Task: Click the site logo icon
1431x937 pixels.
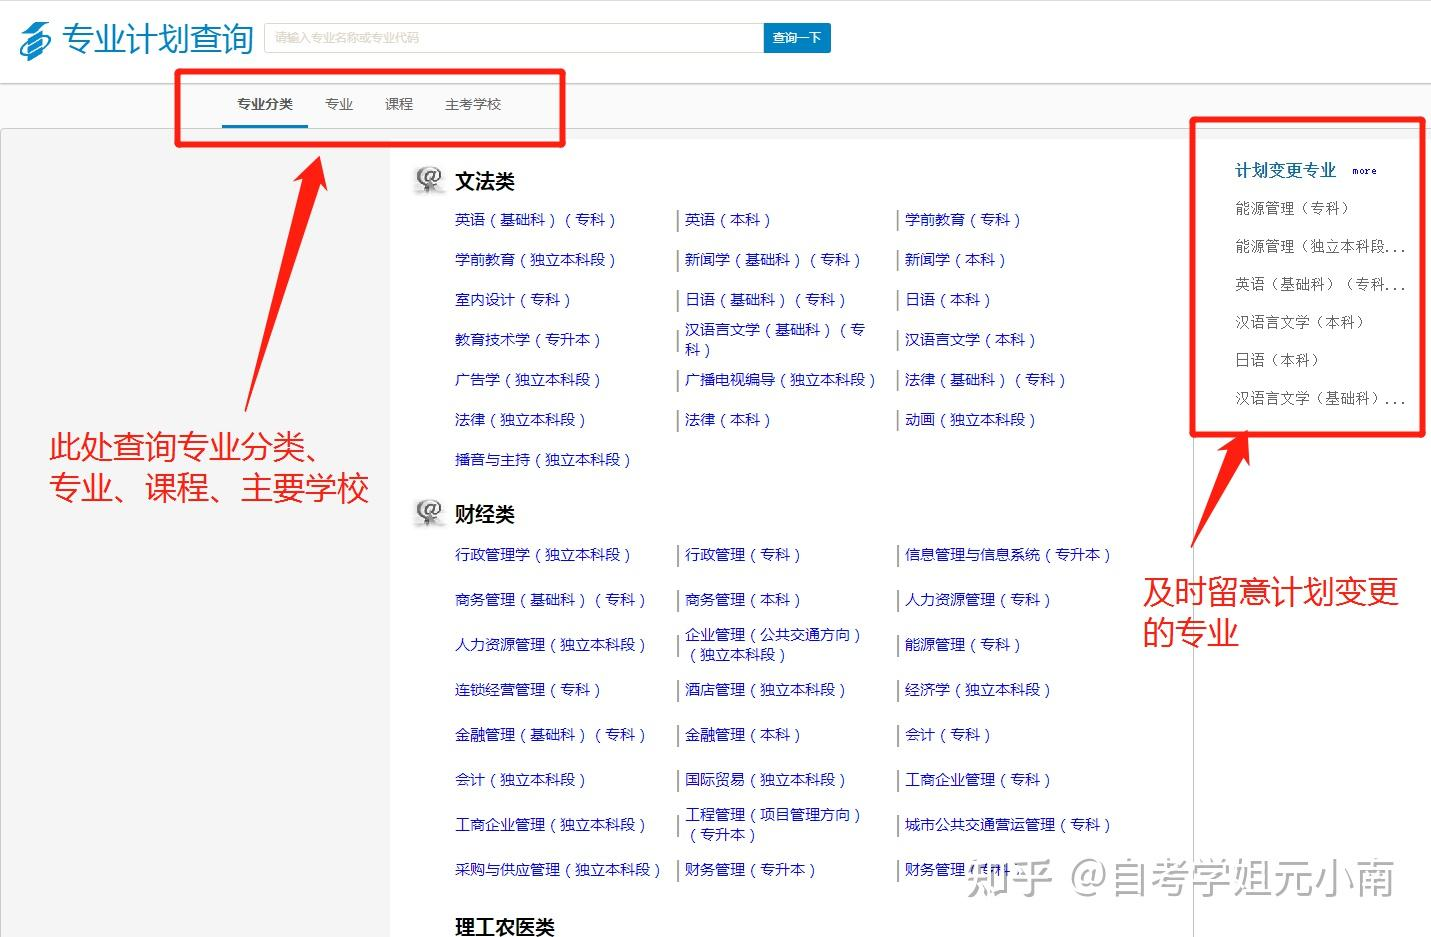Action: (35, 40)
